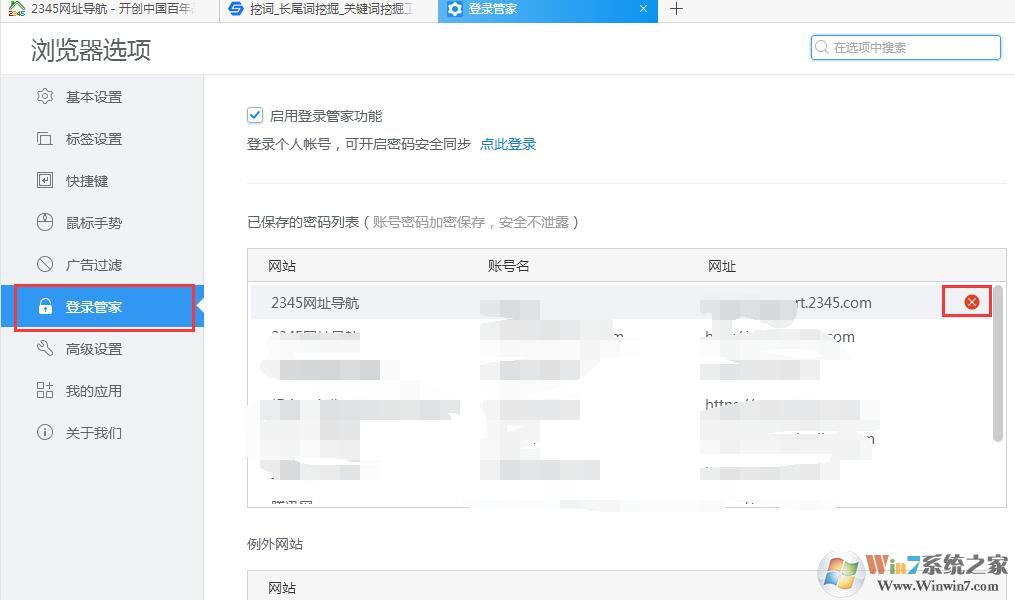Click the tab icon next to 标签设置
Screen dimensions: 1015x600
click(45, 139)
